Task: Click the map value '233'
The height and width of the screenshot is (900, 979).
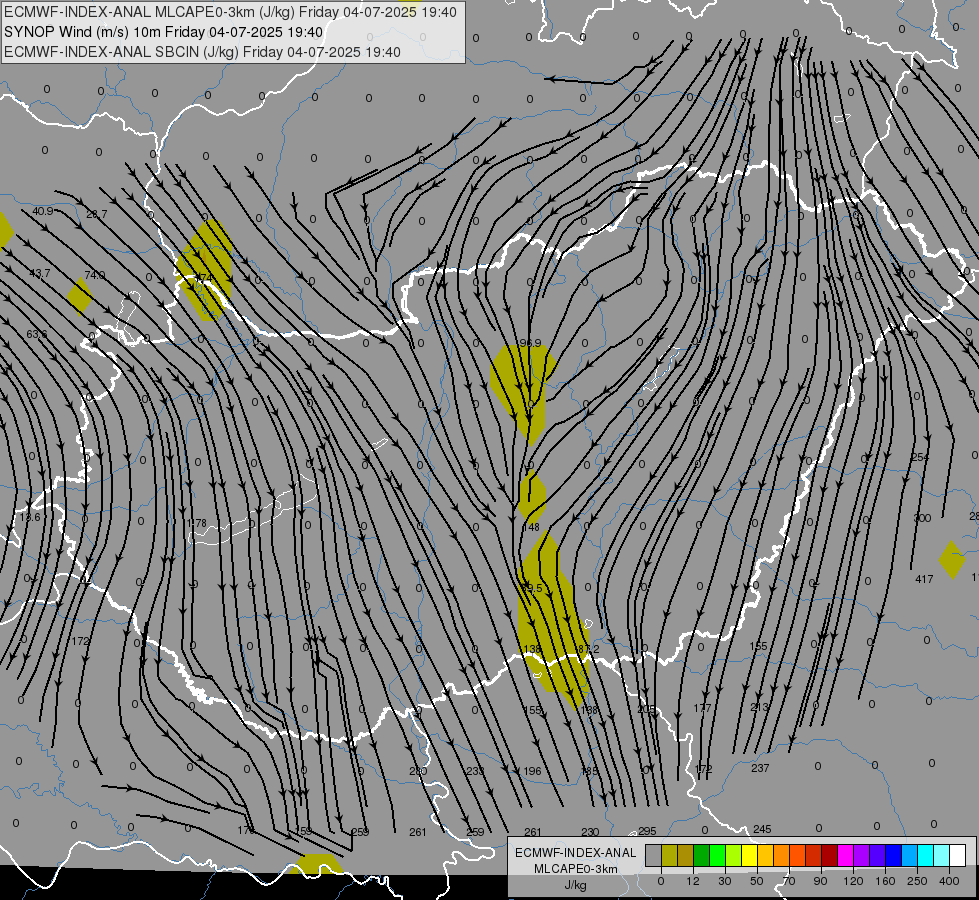Action: [x=475, y=771]
